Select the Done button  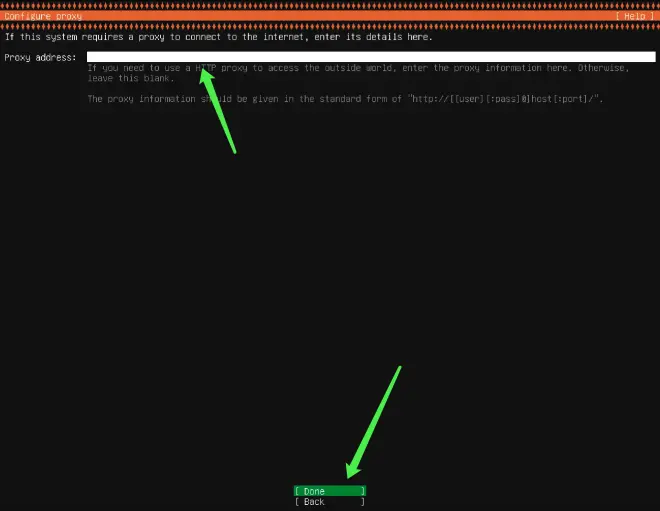coord(330,491)
